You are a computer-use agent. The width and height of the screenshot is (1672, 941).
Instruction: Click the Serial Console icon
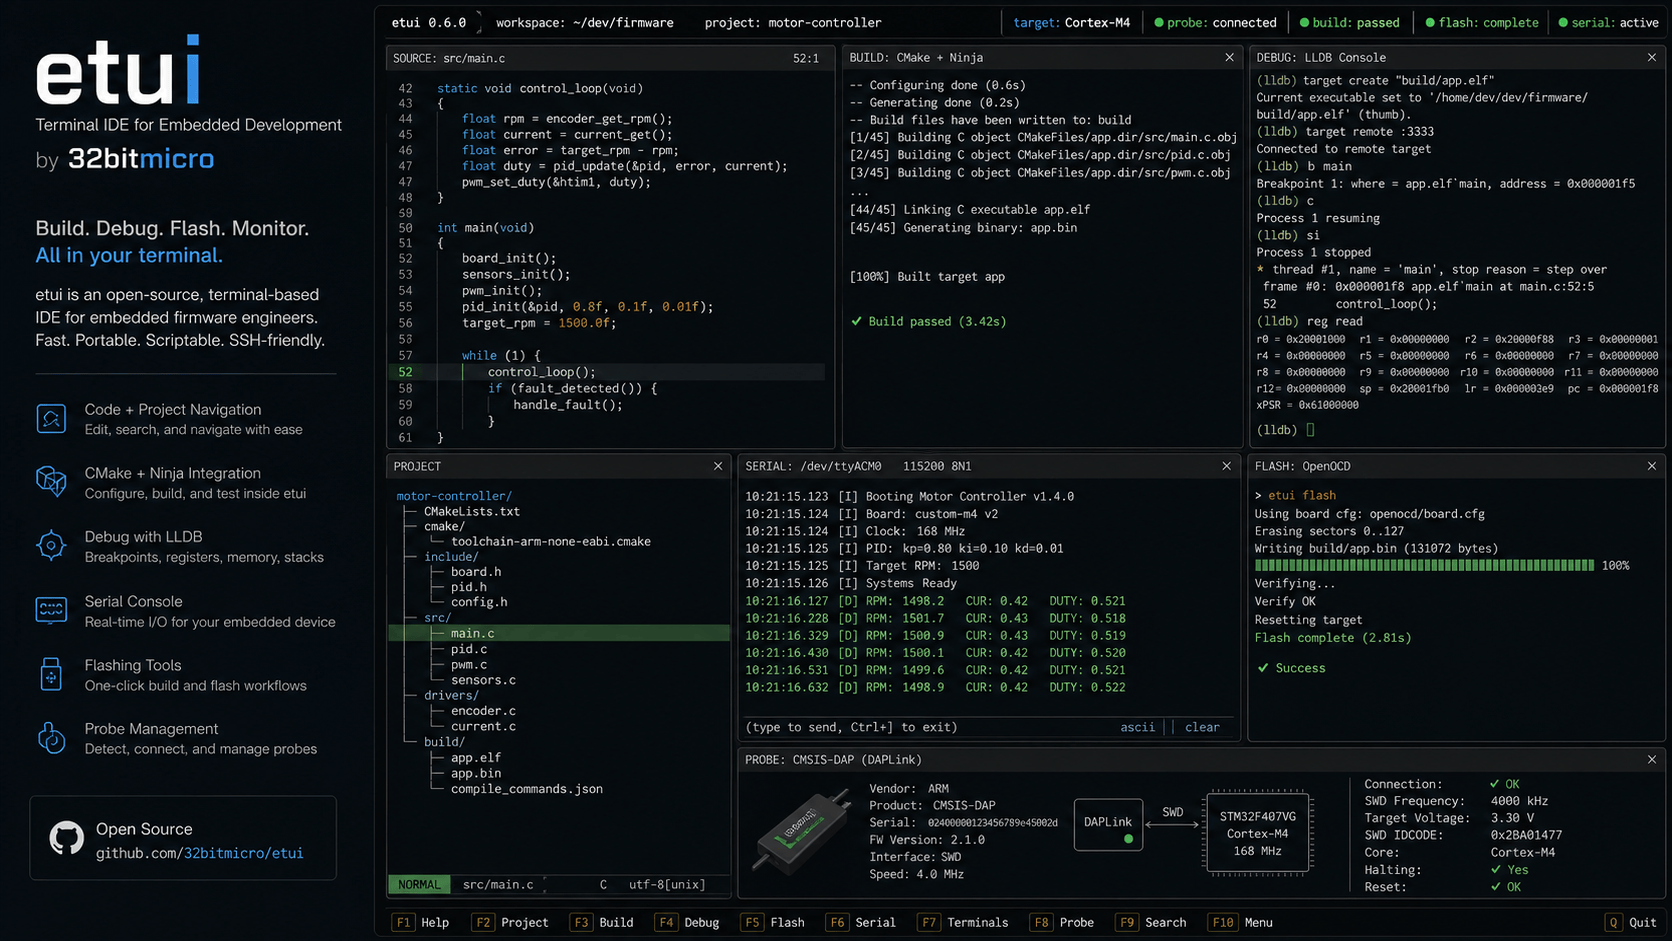pos(51,610)
